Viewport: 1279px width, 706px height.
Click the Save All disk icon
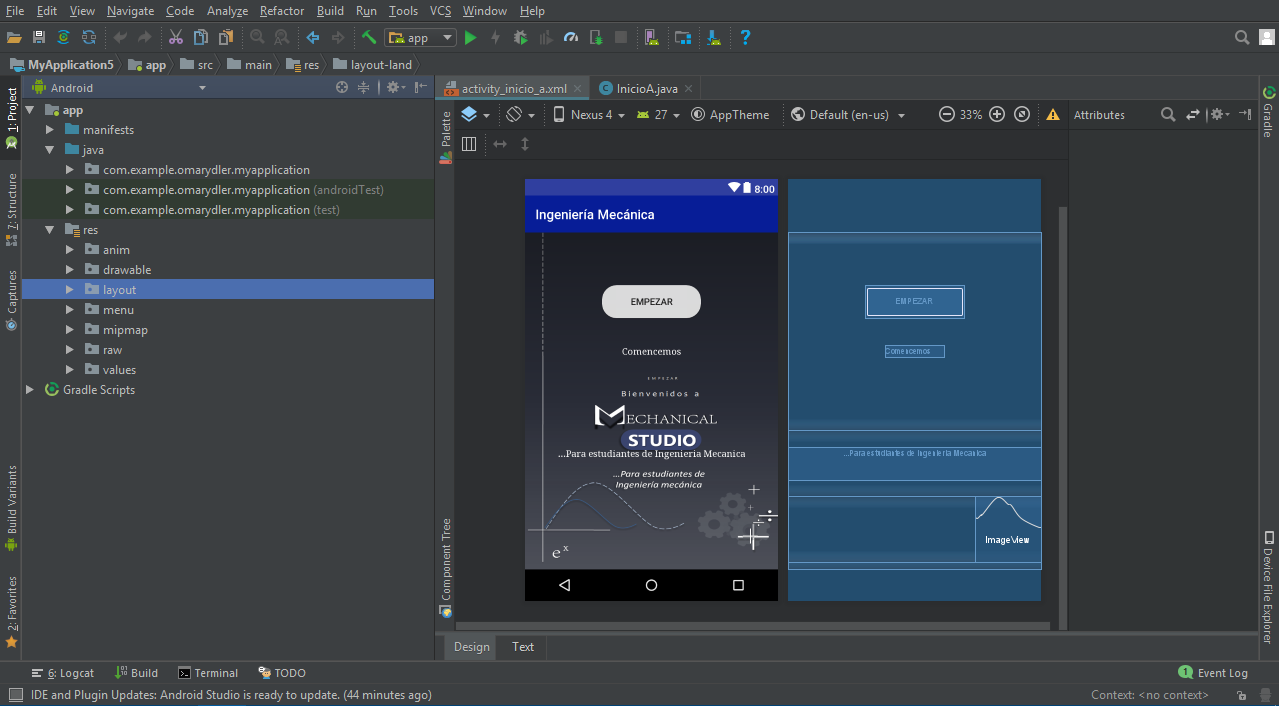(39, 38)
